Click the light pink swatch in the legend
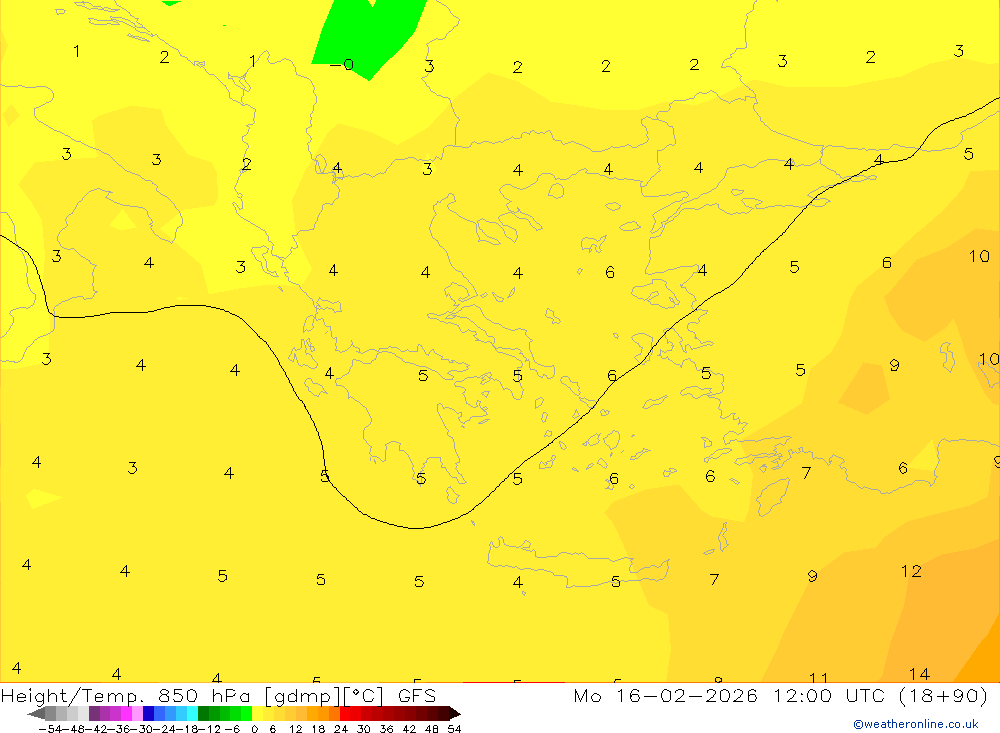 [x=137, y=714]
